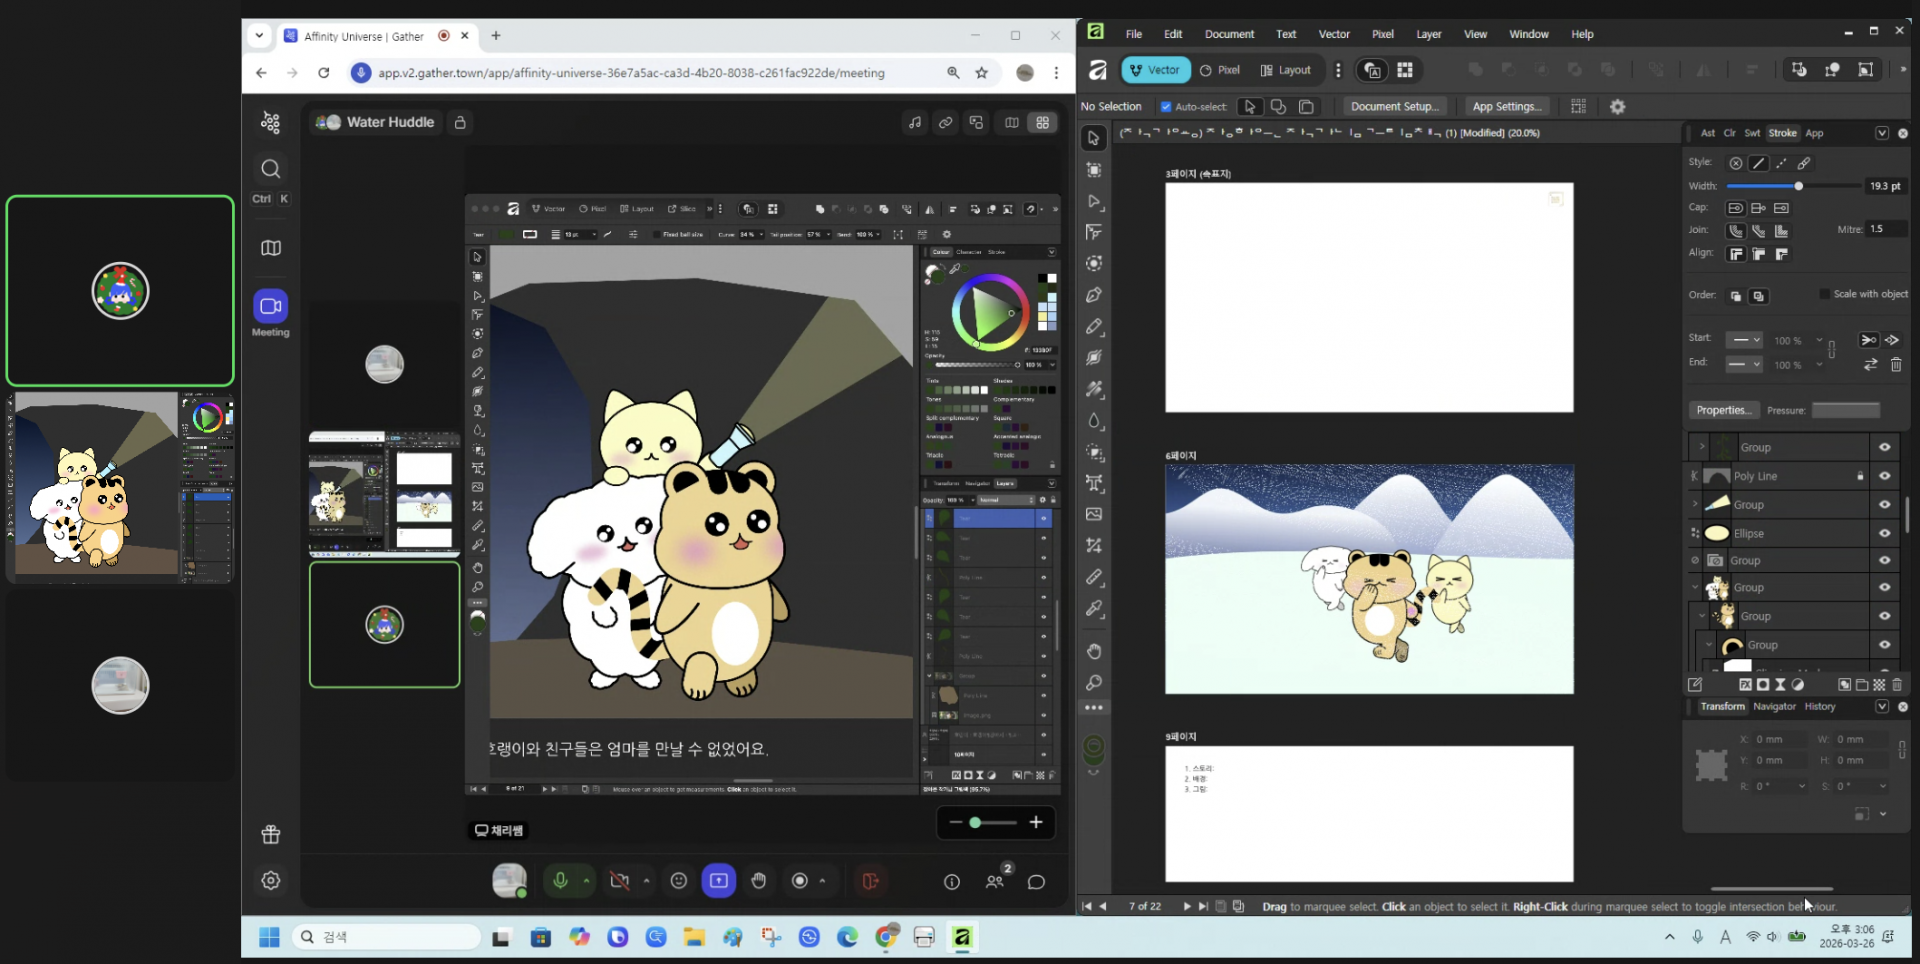Share screen button in Gather meeting bar
This screenshot has width=1920, height=964.
[x=719, y=880]
